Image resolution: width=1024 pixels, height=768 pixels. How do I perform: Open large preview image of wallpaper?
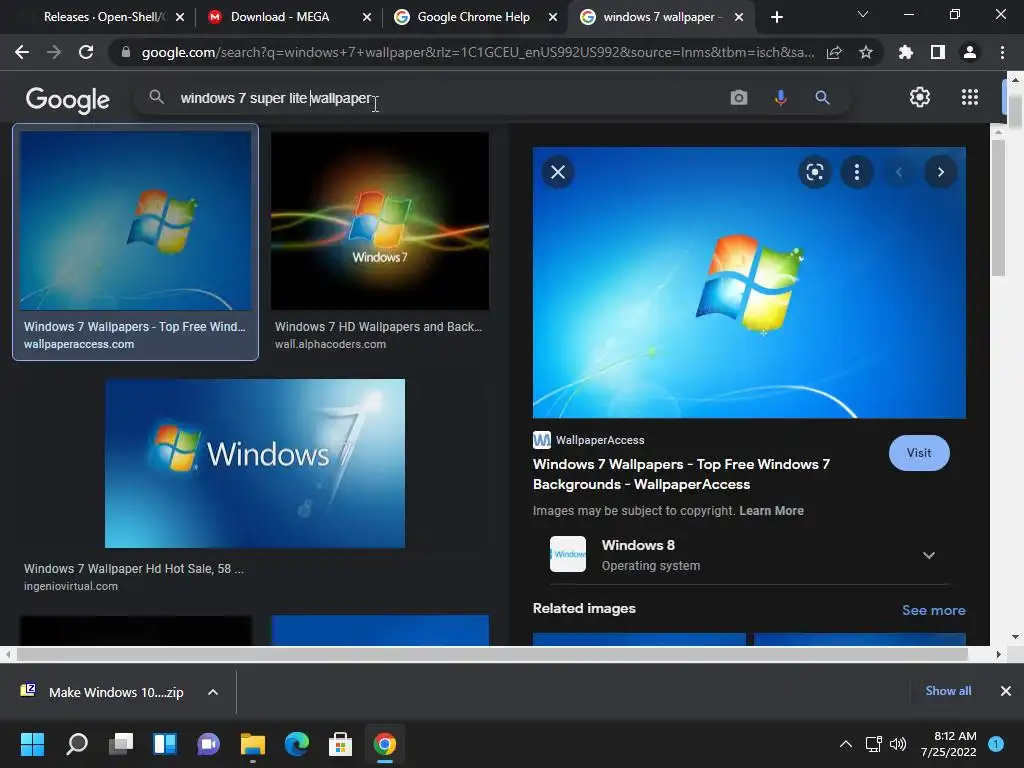pyautogui.click(x=749, y=282)
